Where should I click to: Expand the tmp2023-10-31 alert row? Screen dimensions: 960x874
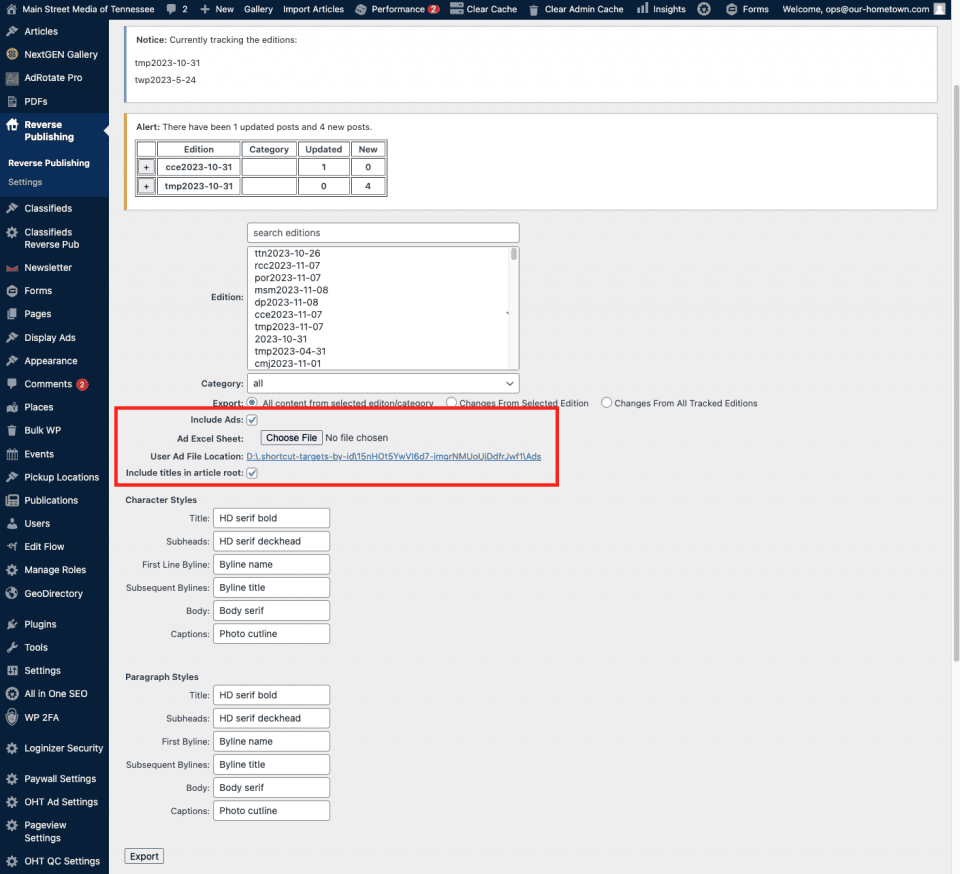146,186
